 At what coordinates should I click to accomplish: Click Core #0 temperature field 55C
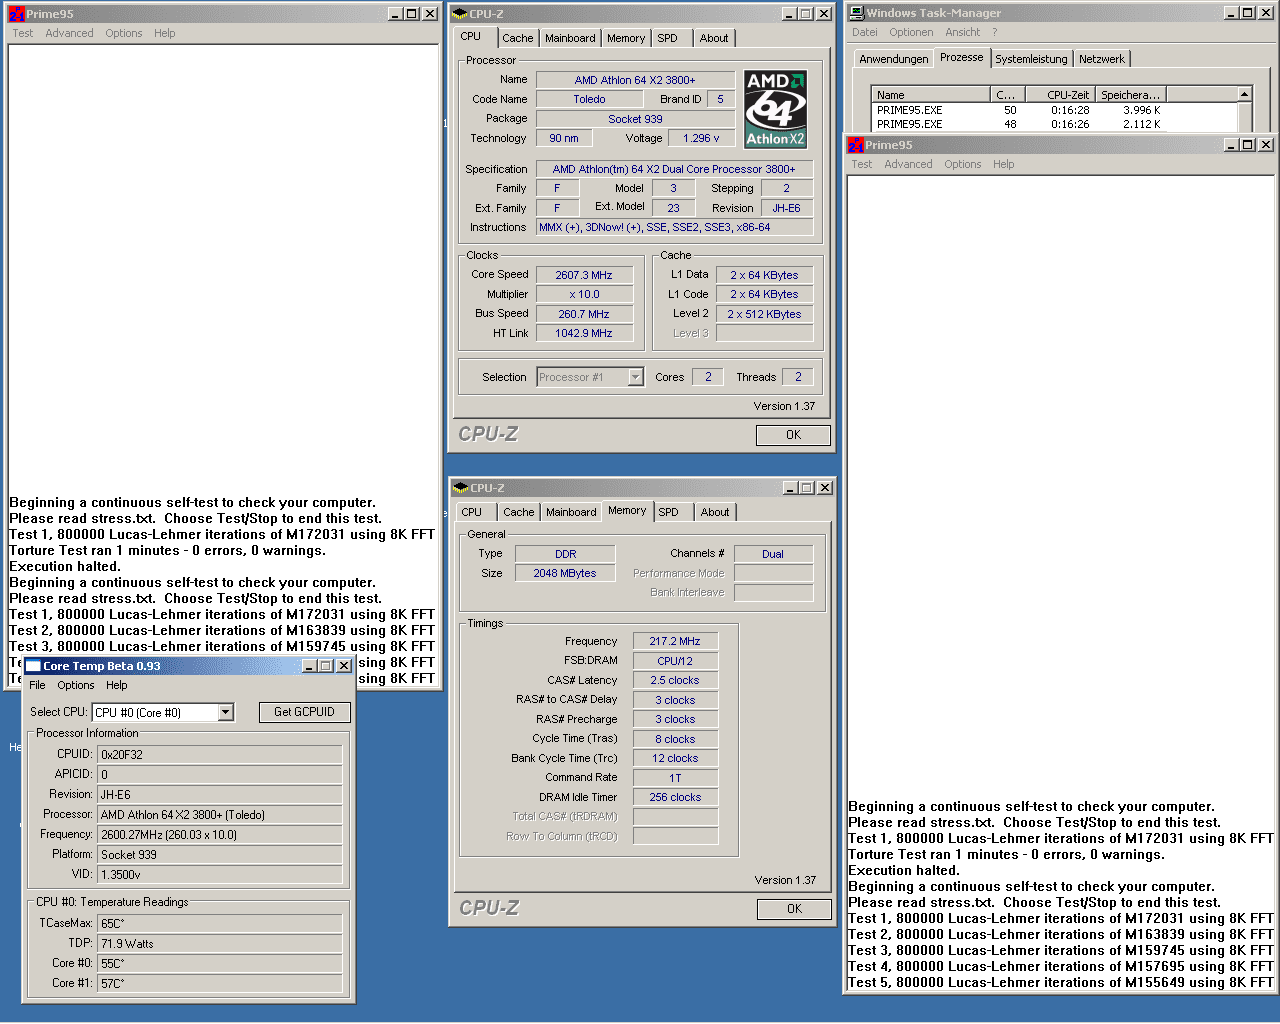(220, 963)
